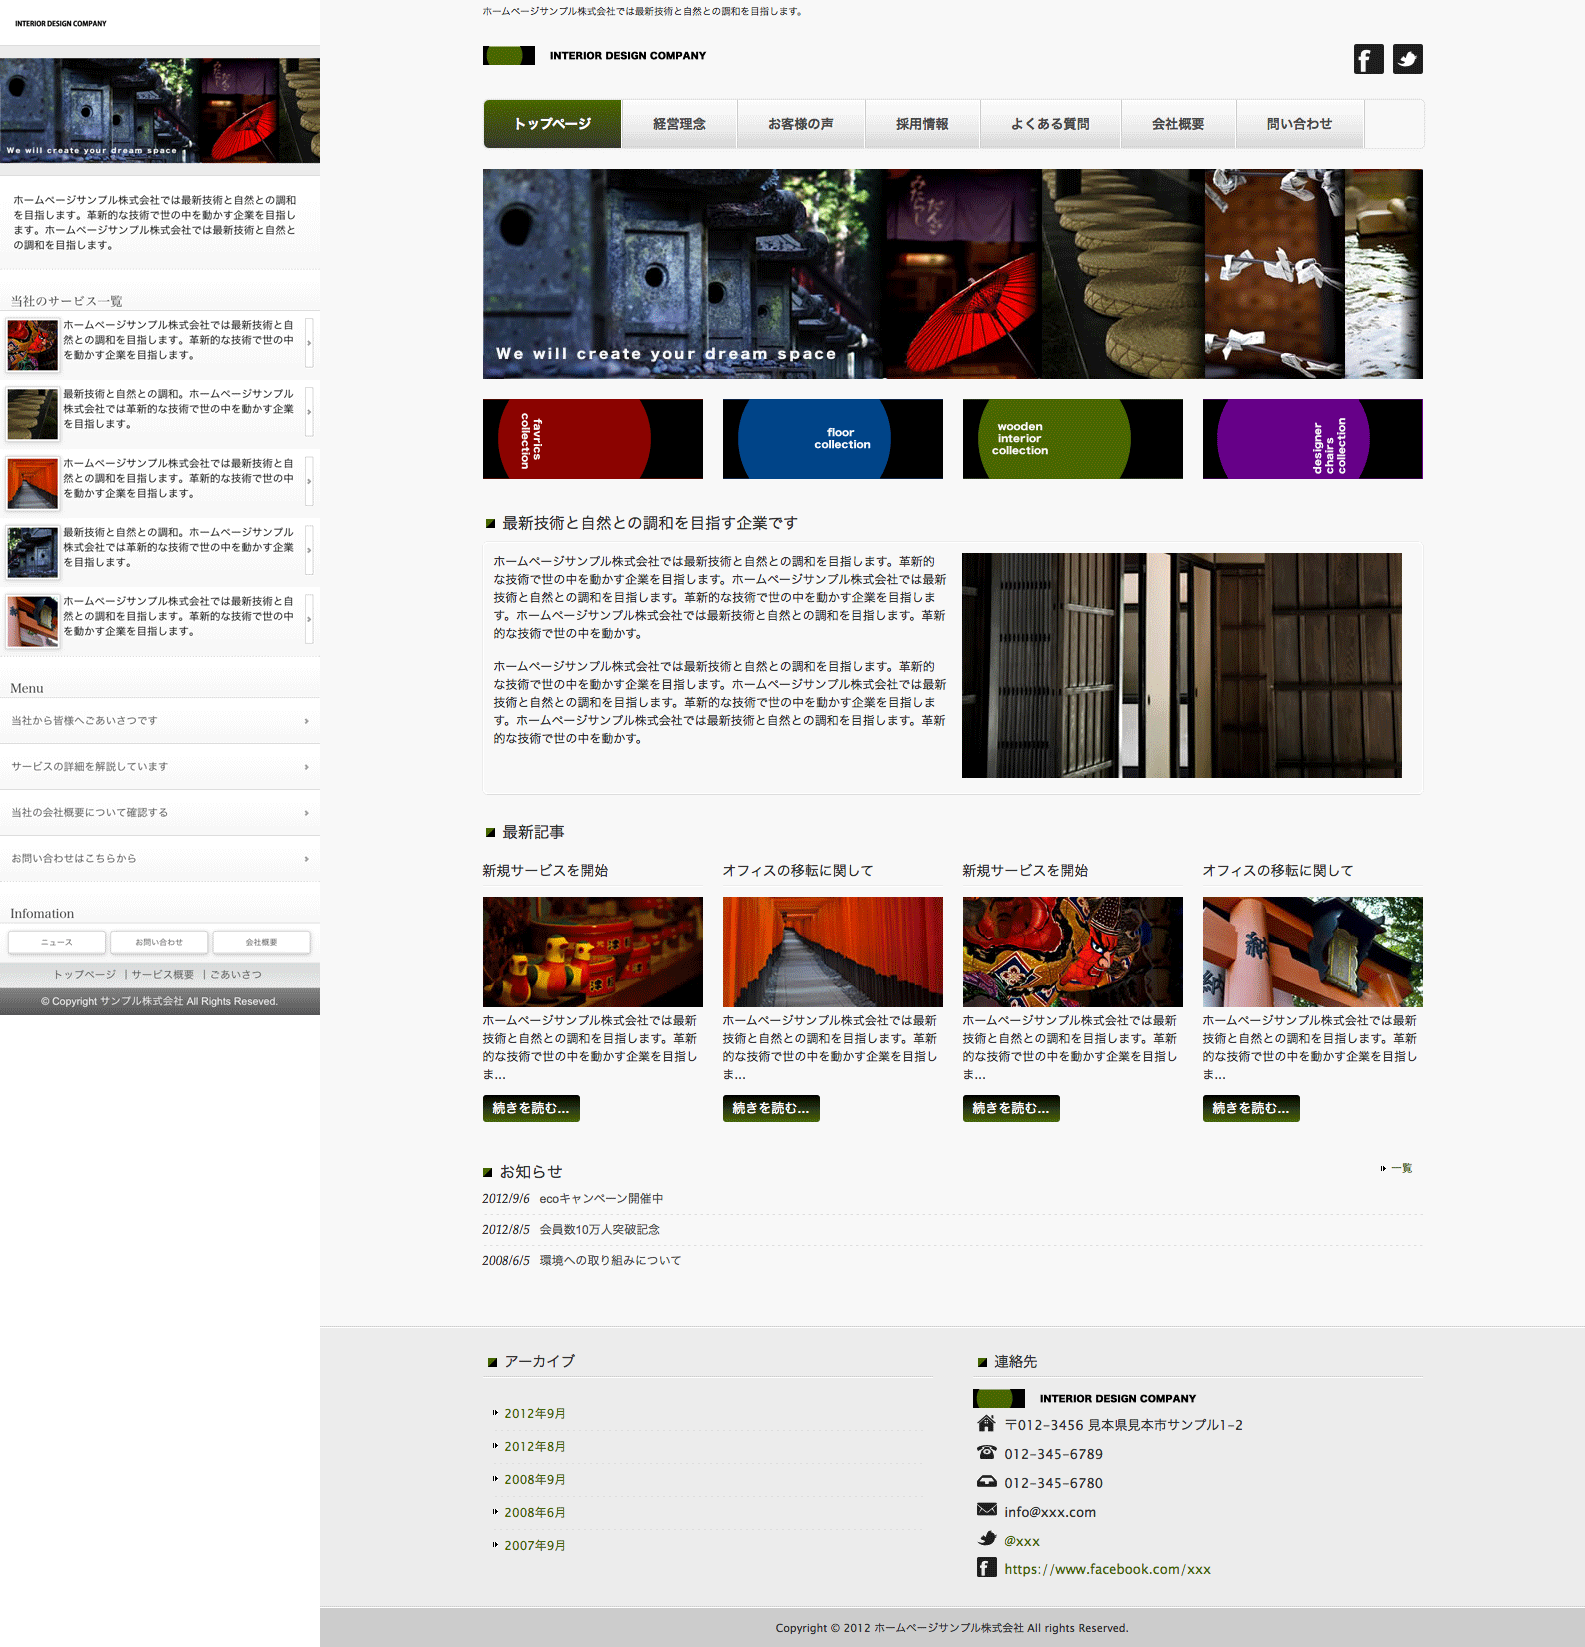Click the ニュース button under Infomation
The height and width of the screenshot is (1647, 1585).
[x=57, y=942]
